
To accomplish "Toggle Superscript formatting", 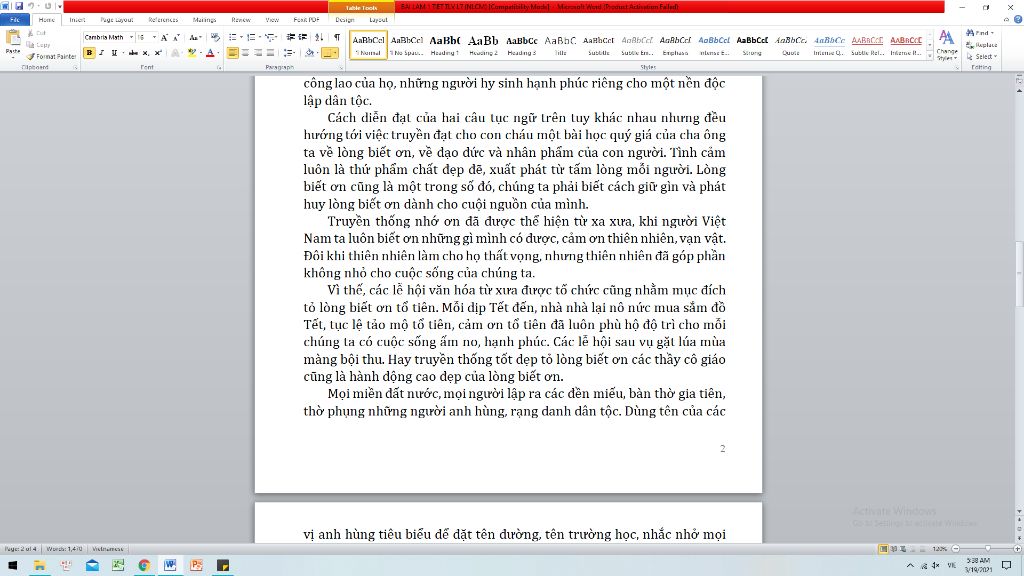I will [x=158, y=53].
